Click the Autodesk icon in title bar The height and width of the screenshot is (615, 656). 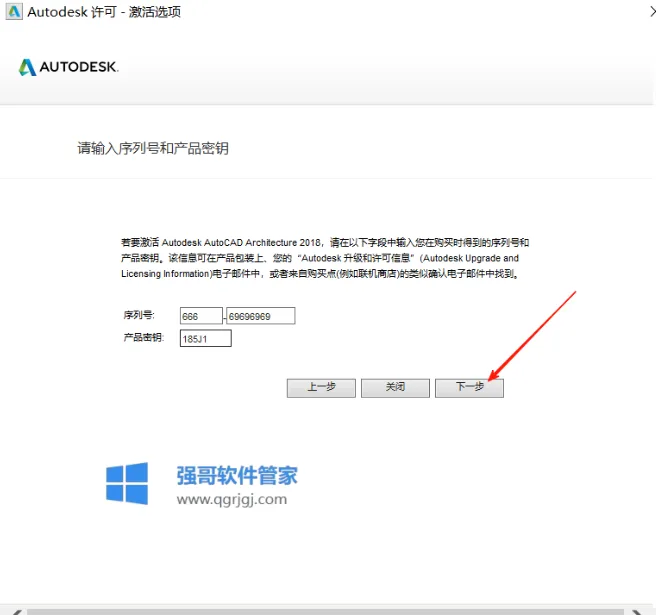(14, 11)
